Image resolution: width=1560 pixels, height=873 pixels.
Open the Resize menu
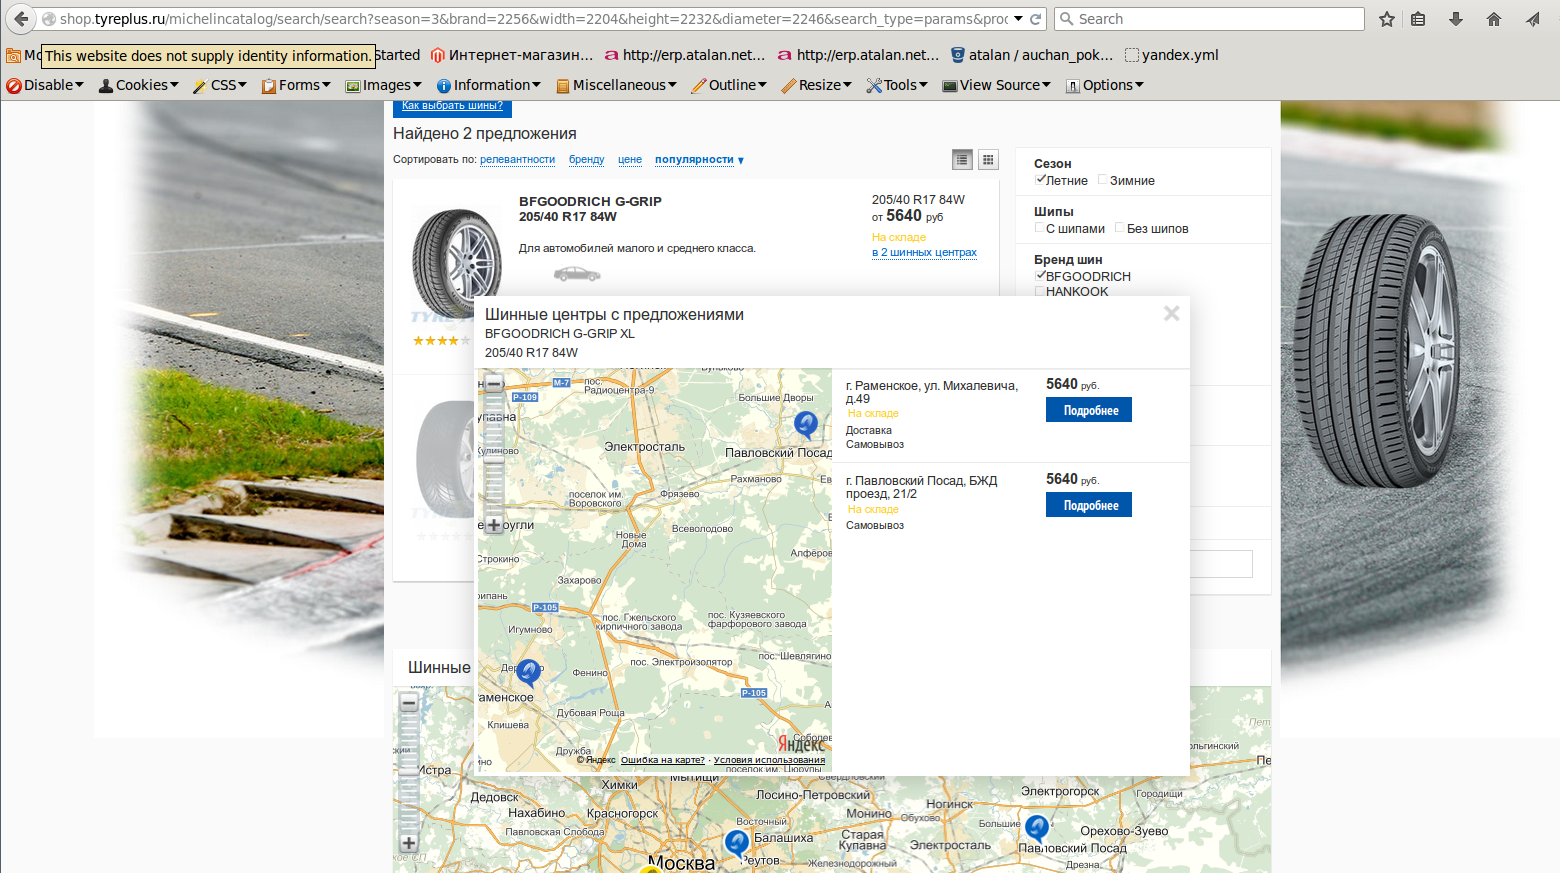coord(817,85)
